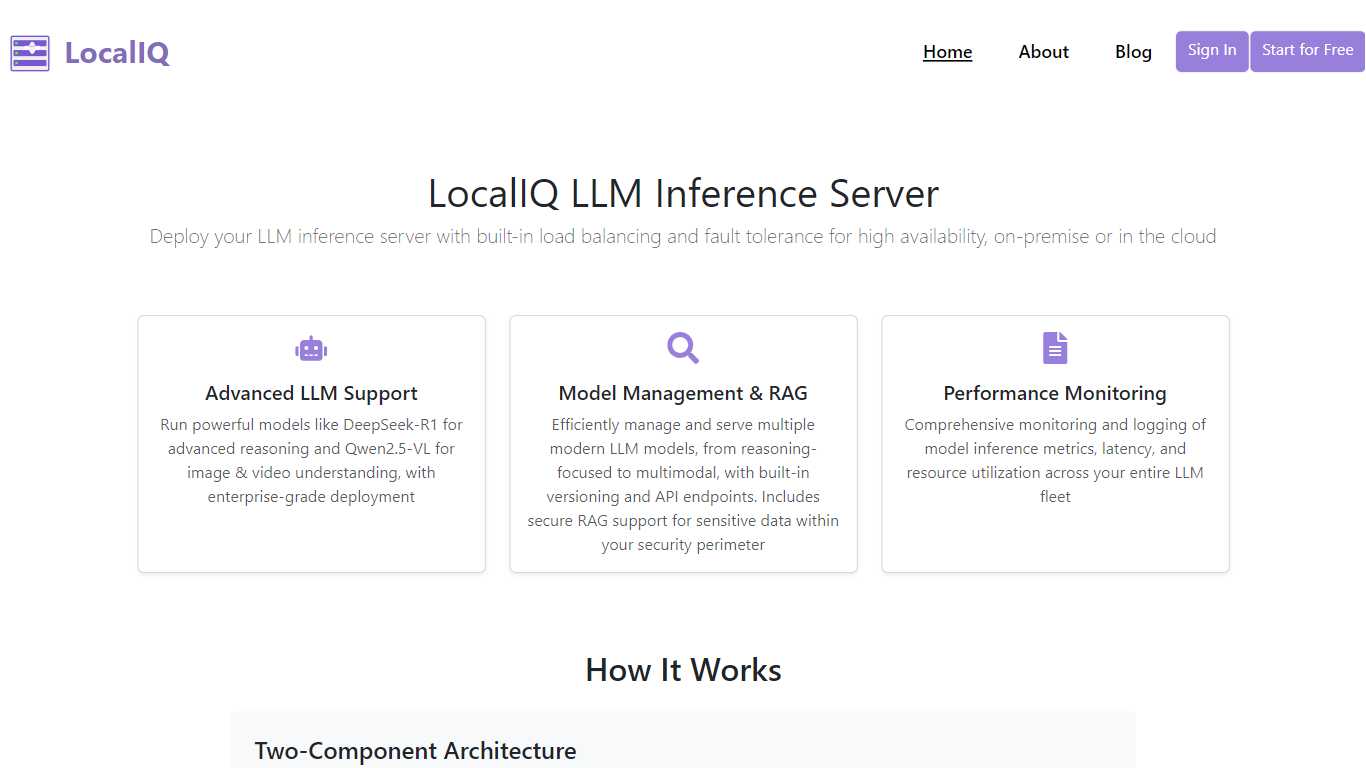This screenshot has height=768, width=1366.
Task: Open the Blog nav link
Action: pos(1133,52)
